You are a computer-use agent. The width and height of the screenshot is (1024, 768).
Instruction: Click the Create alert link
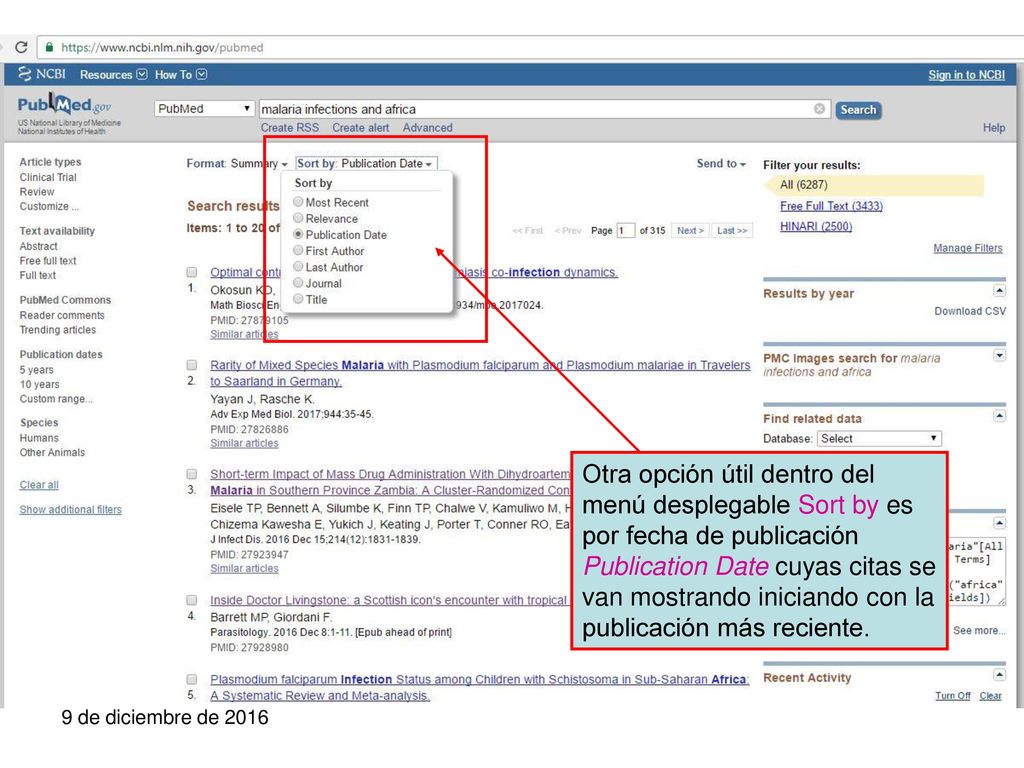pos(360,127)
